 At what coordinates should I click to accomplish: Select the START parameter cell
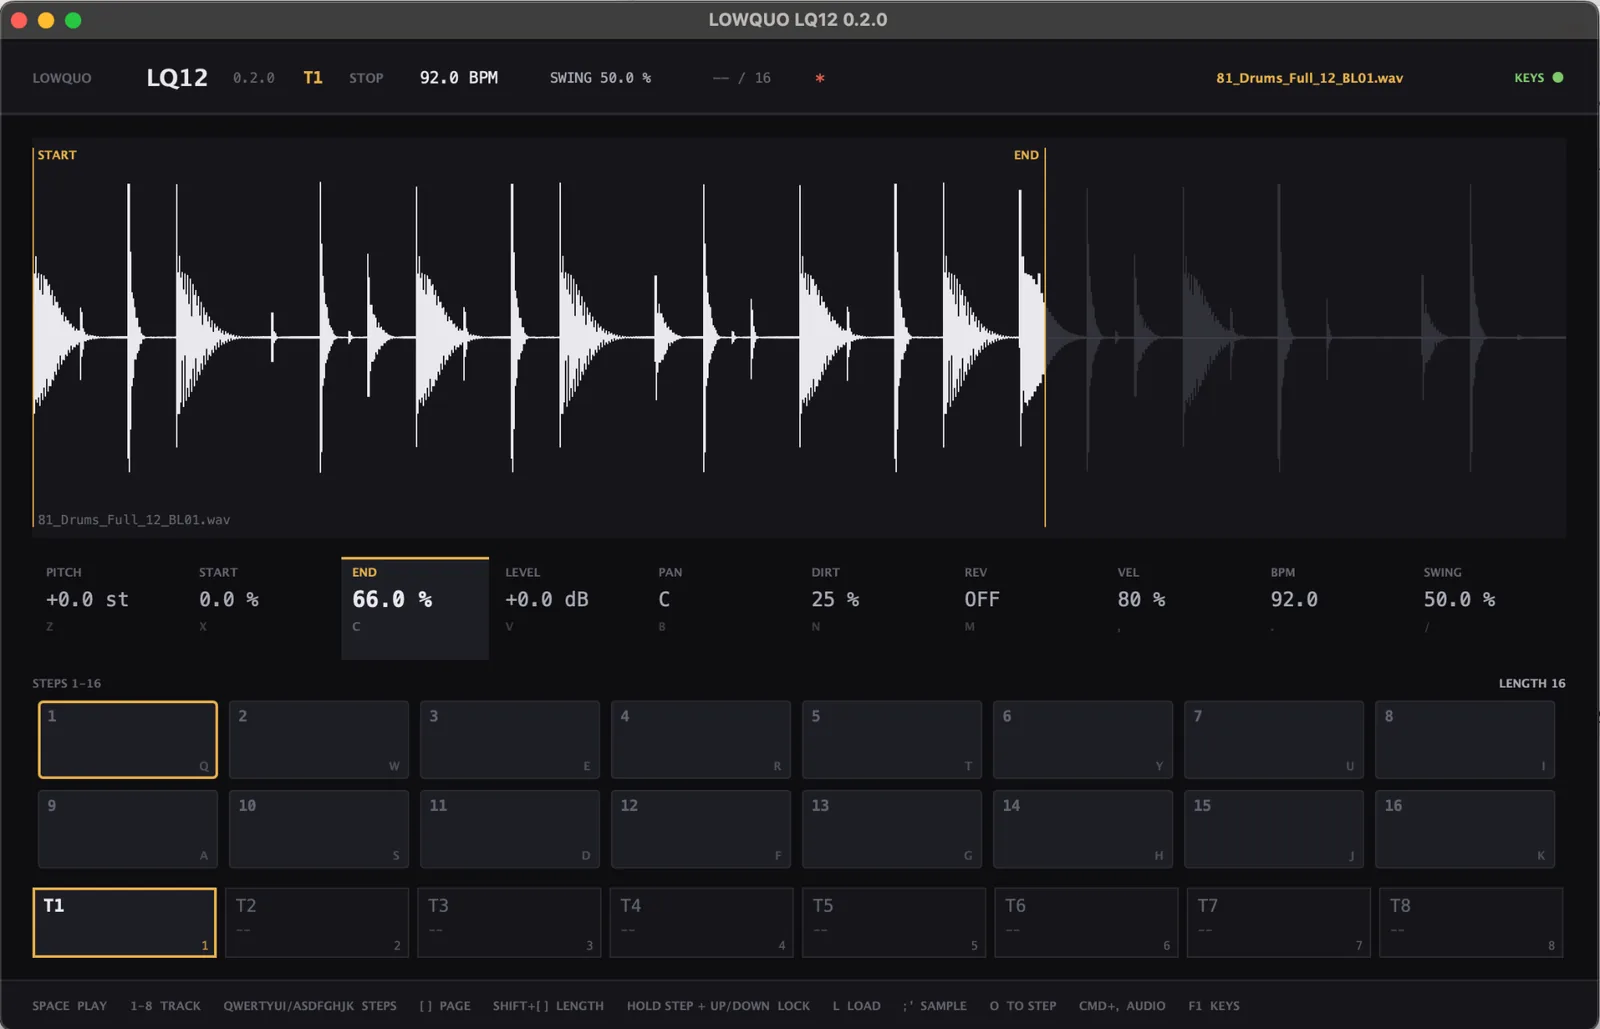pos(261,608)
